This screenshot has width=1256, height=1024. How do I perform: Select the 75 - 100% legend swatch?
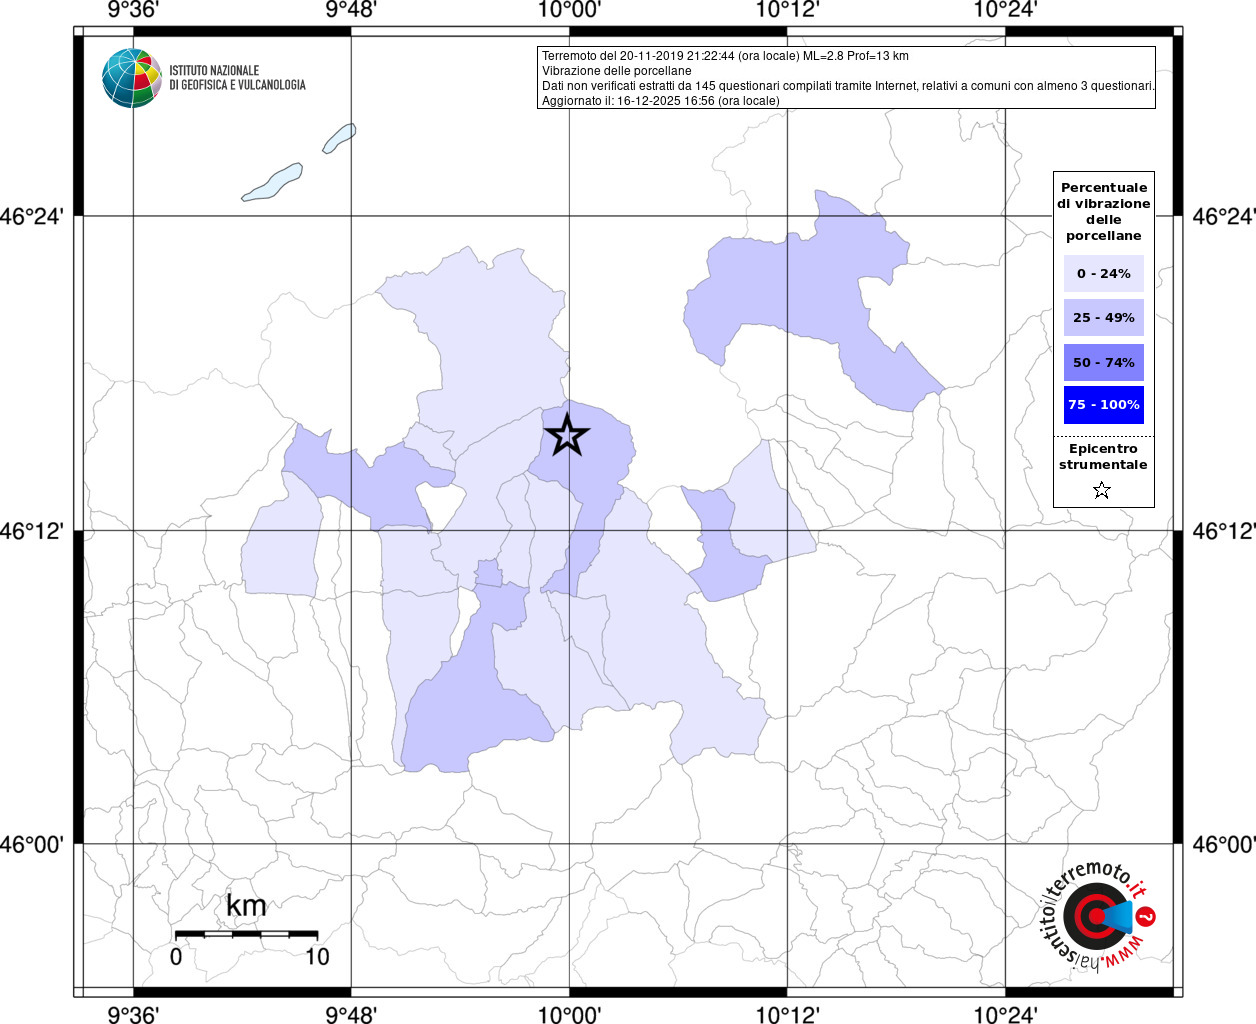coord(1104,405)
